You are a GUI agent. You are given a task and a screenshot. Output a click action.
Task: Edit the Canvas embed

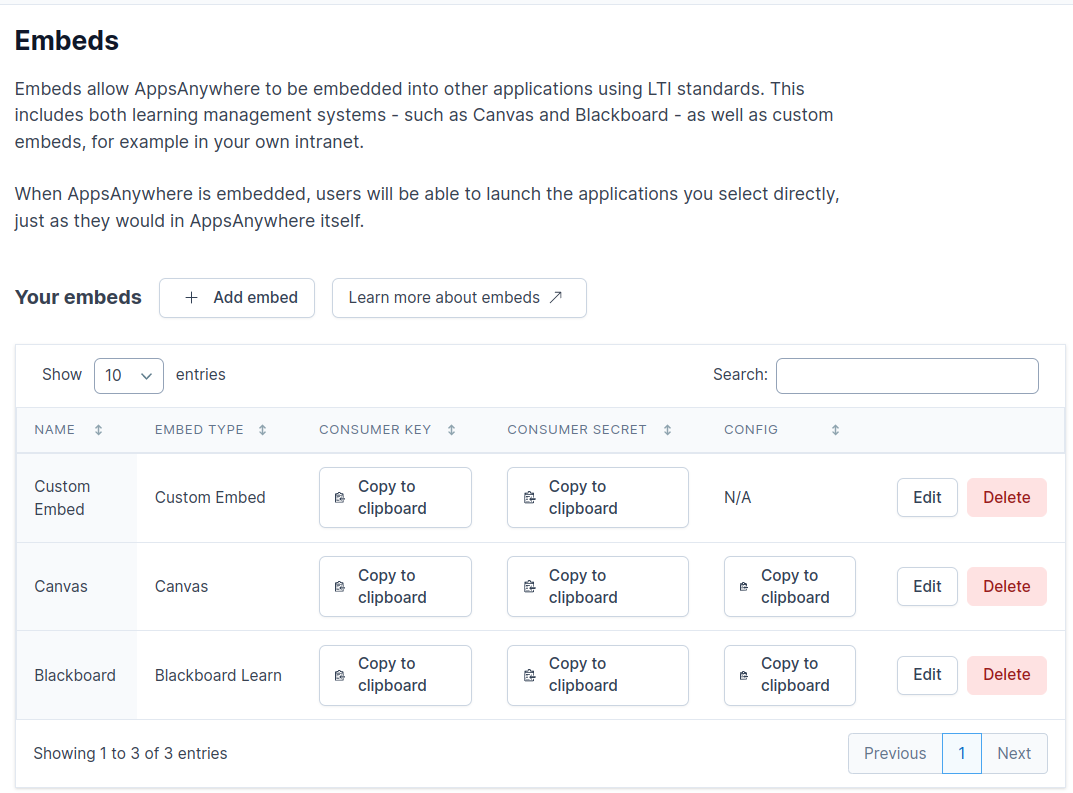(927, 587)
